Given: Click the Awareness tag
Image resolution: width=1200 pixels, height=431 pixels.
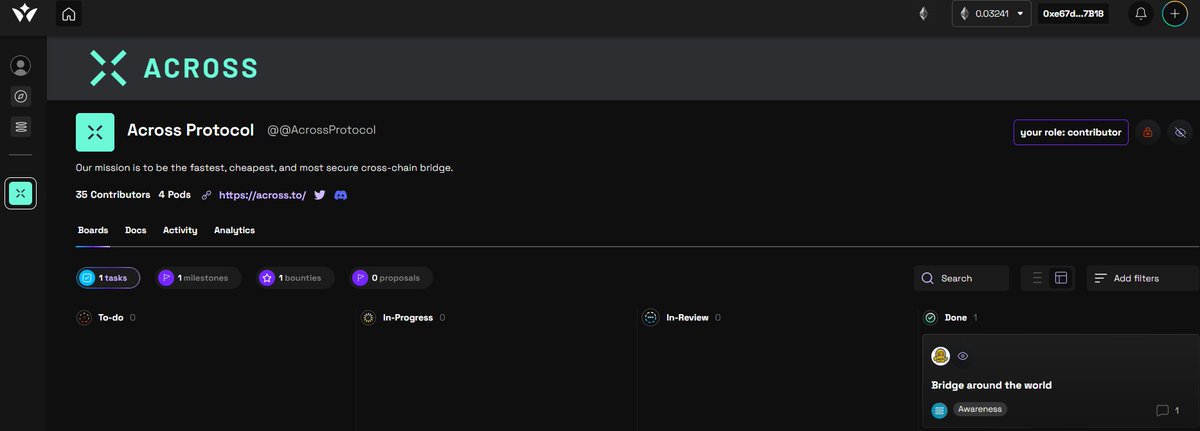Looking at the screenshot, I should click(x=980, y=409).
